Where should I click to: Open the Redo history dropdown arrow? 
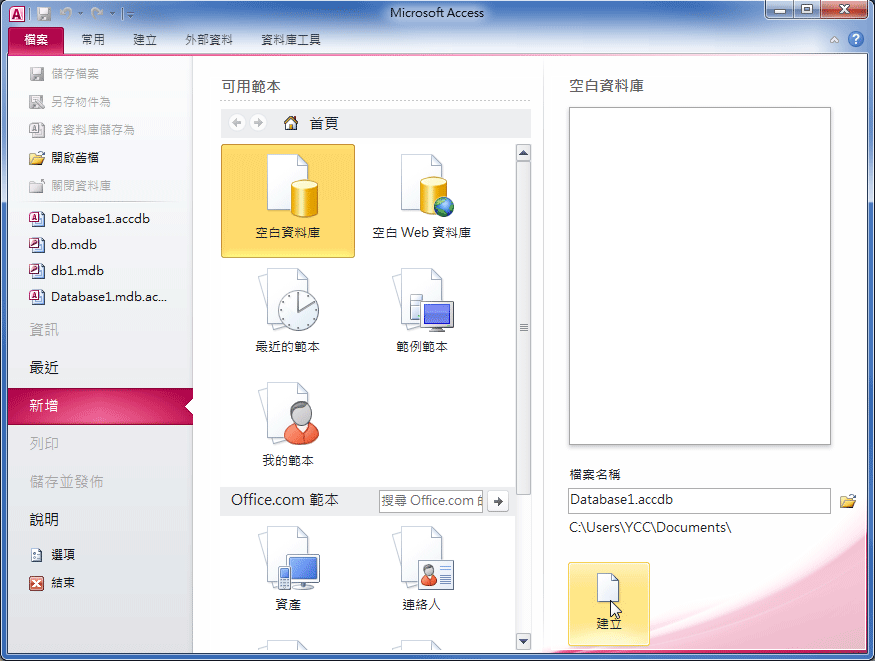112,13
